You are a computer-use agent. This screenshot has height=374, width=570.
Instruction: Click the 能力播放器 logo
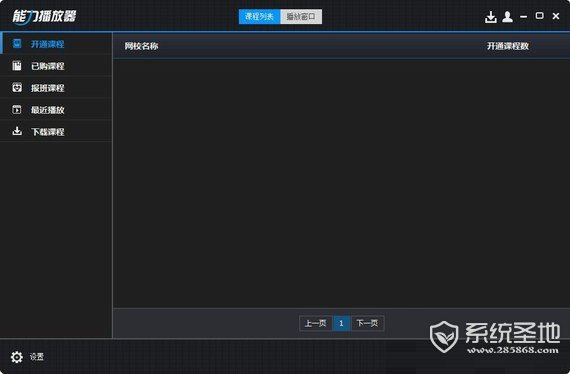pyautogui.click(x=44, y=17)
